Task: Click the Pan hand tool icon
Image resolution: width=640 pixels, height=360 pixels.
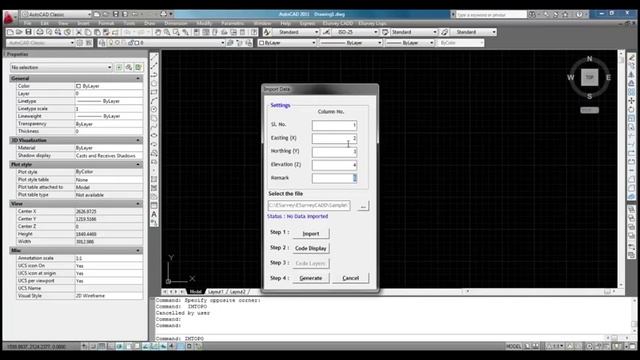Action: click(158, 32)
